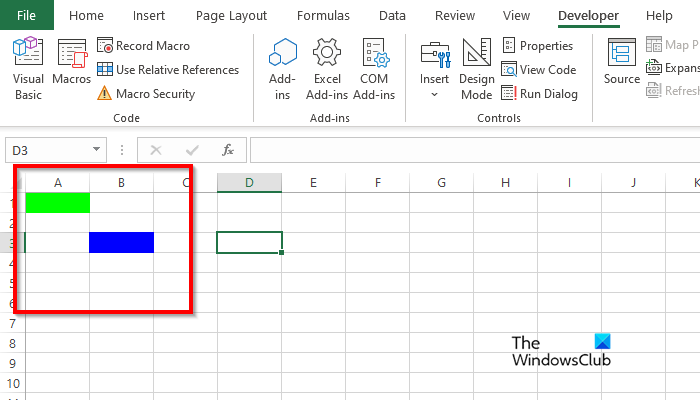Image resolution: width=700 pixels, height=400 pixels.
Task: Open the File menu
Action: point(27,15)
